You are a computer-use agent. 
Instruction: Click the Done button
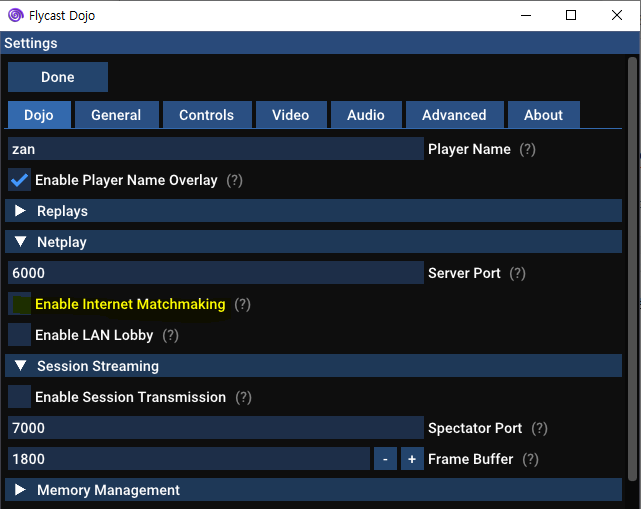pos(58,77)
